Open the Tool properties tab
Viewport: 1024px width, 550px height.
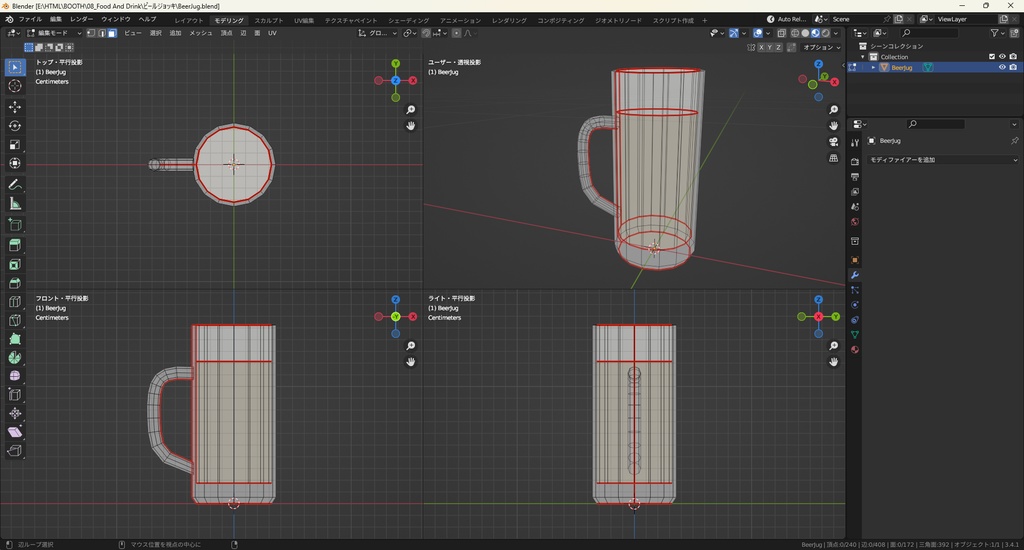point(855,142)
